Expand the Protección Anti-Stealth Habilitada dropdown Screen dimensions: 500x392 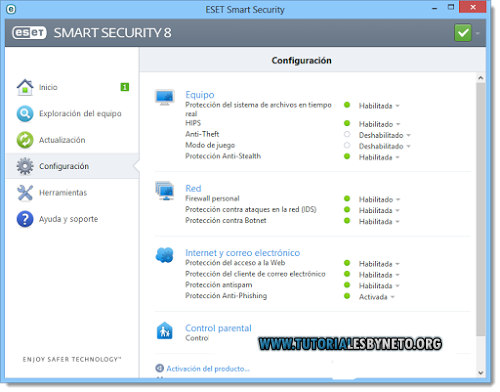[379, 157]
